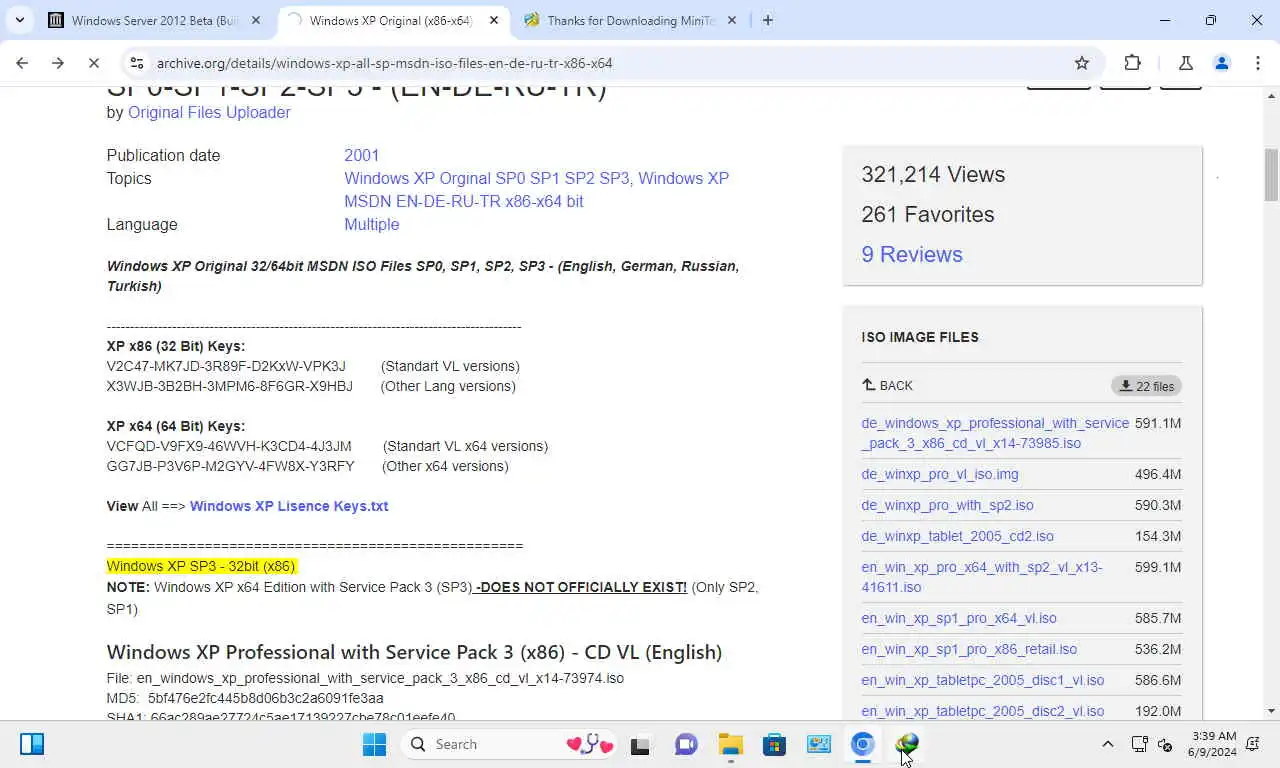This screenshot has height=768, width=1280.
Task: Download en_win_xp_sp1_pro_x64_vl.iso
Action: coord(958,618)
